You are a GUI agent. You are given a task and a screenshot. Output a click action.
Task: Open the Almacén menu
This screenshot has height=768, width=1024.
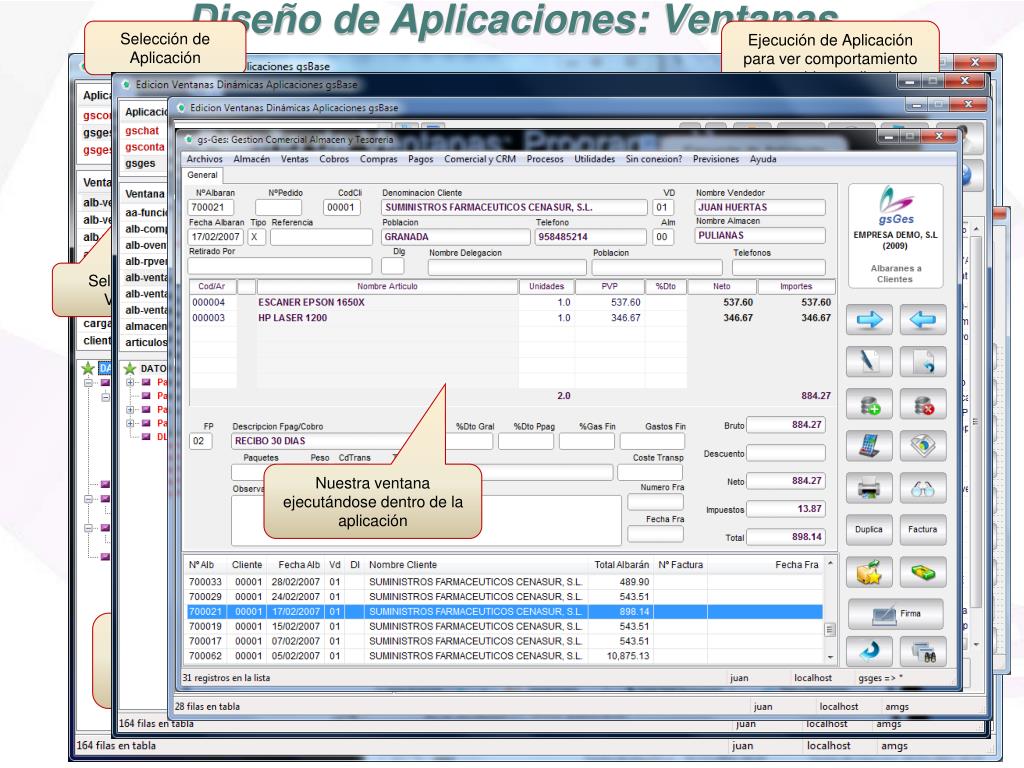[x=251, y=159]
